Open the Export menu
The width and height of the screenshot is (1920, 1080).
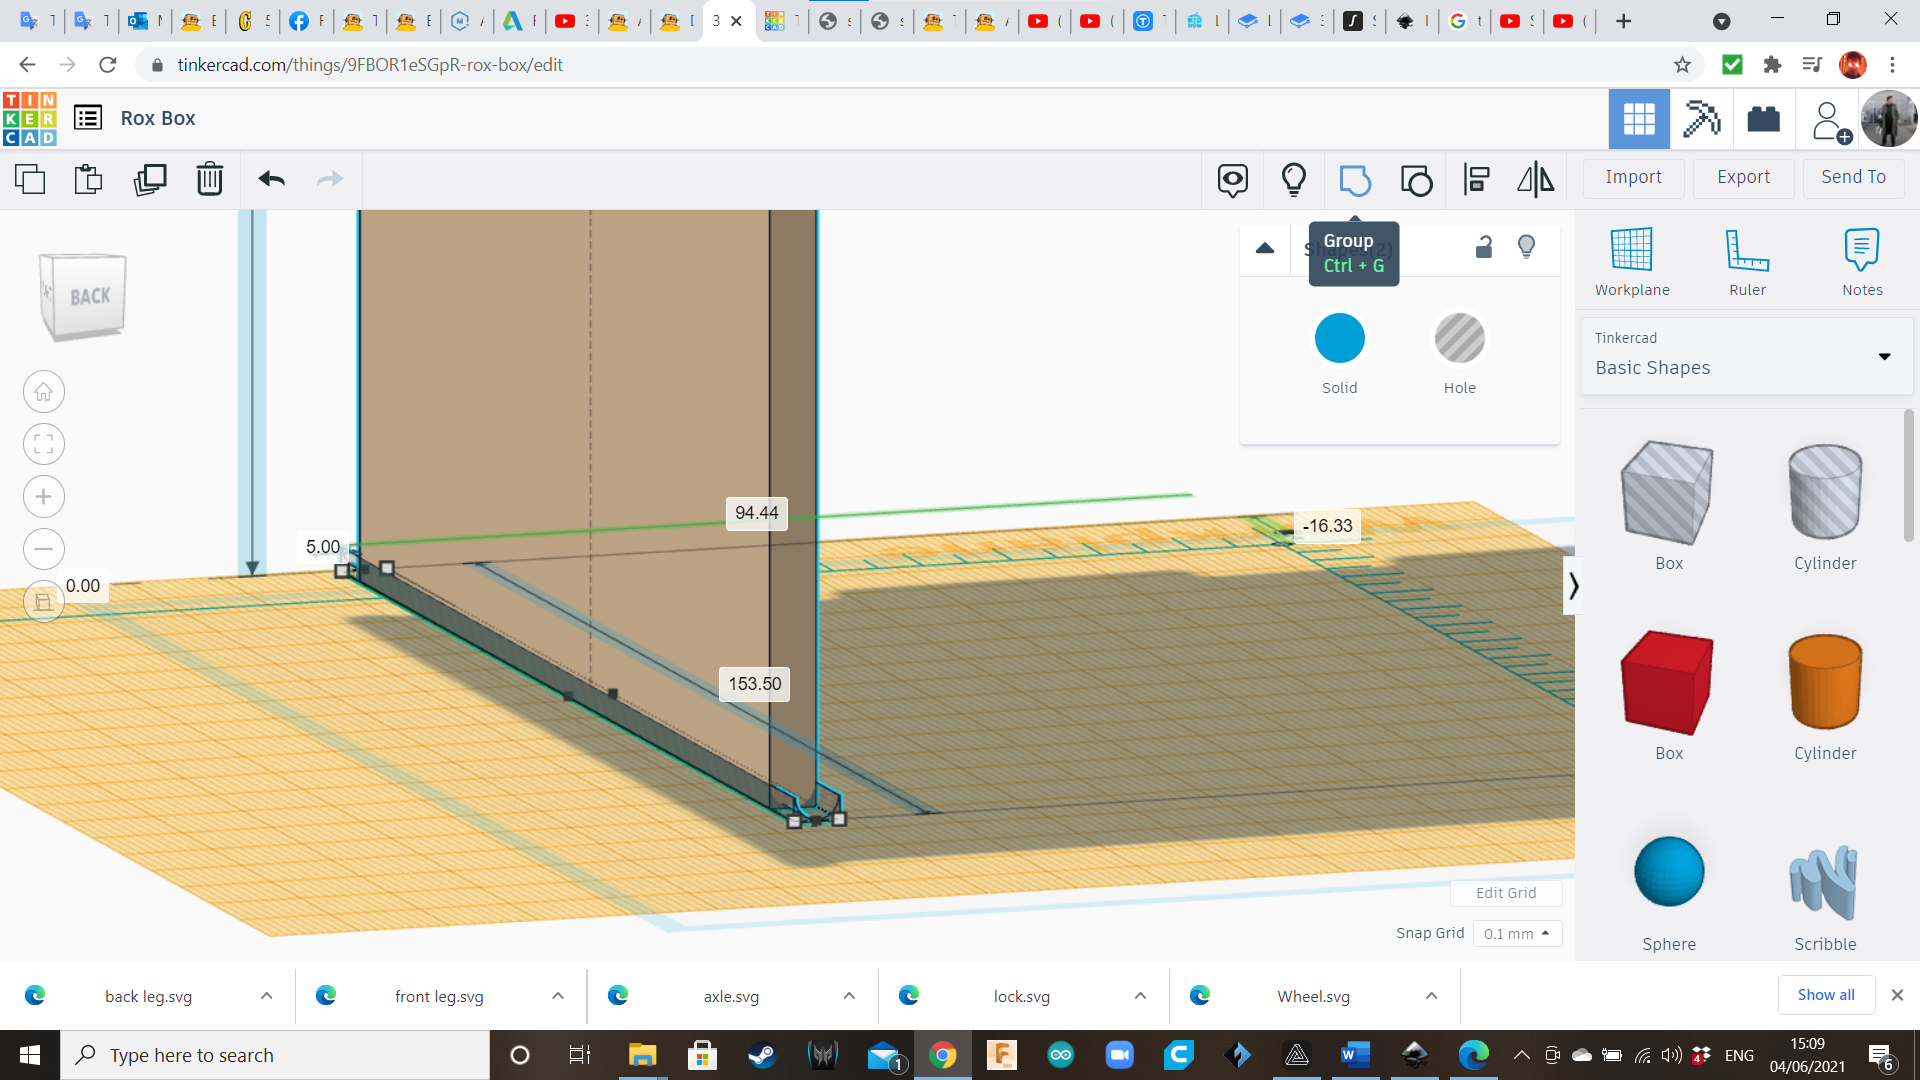click(x=1743, y=177)
